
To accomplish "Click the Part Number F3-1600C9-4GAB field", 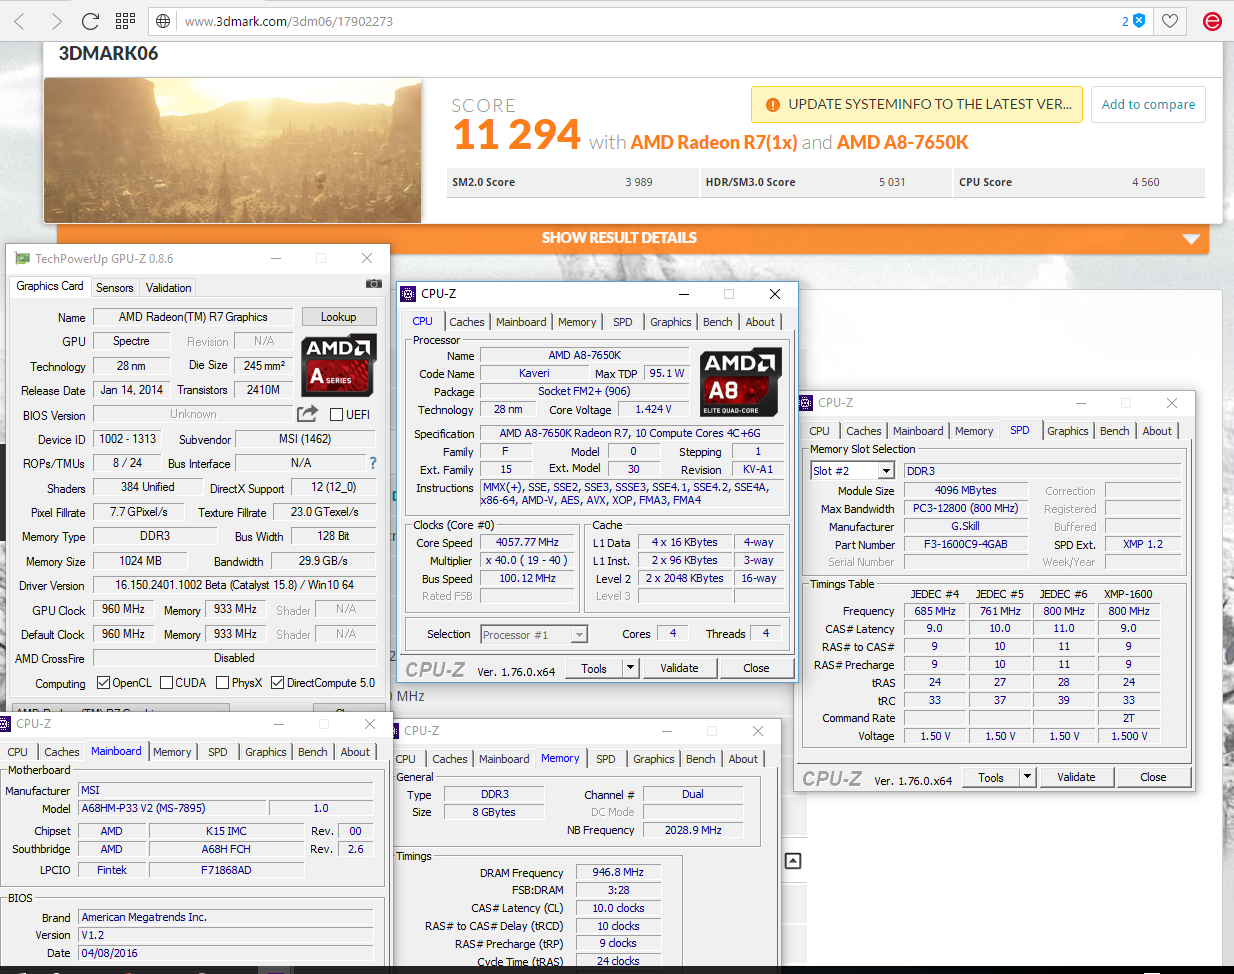I will coord(966,545).
